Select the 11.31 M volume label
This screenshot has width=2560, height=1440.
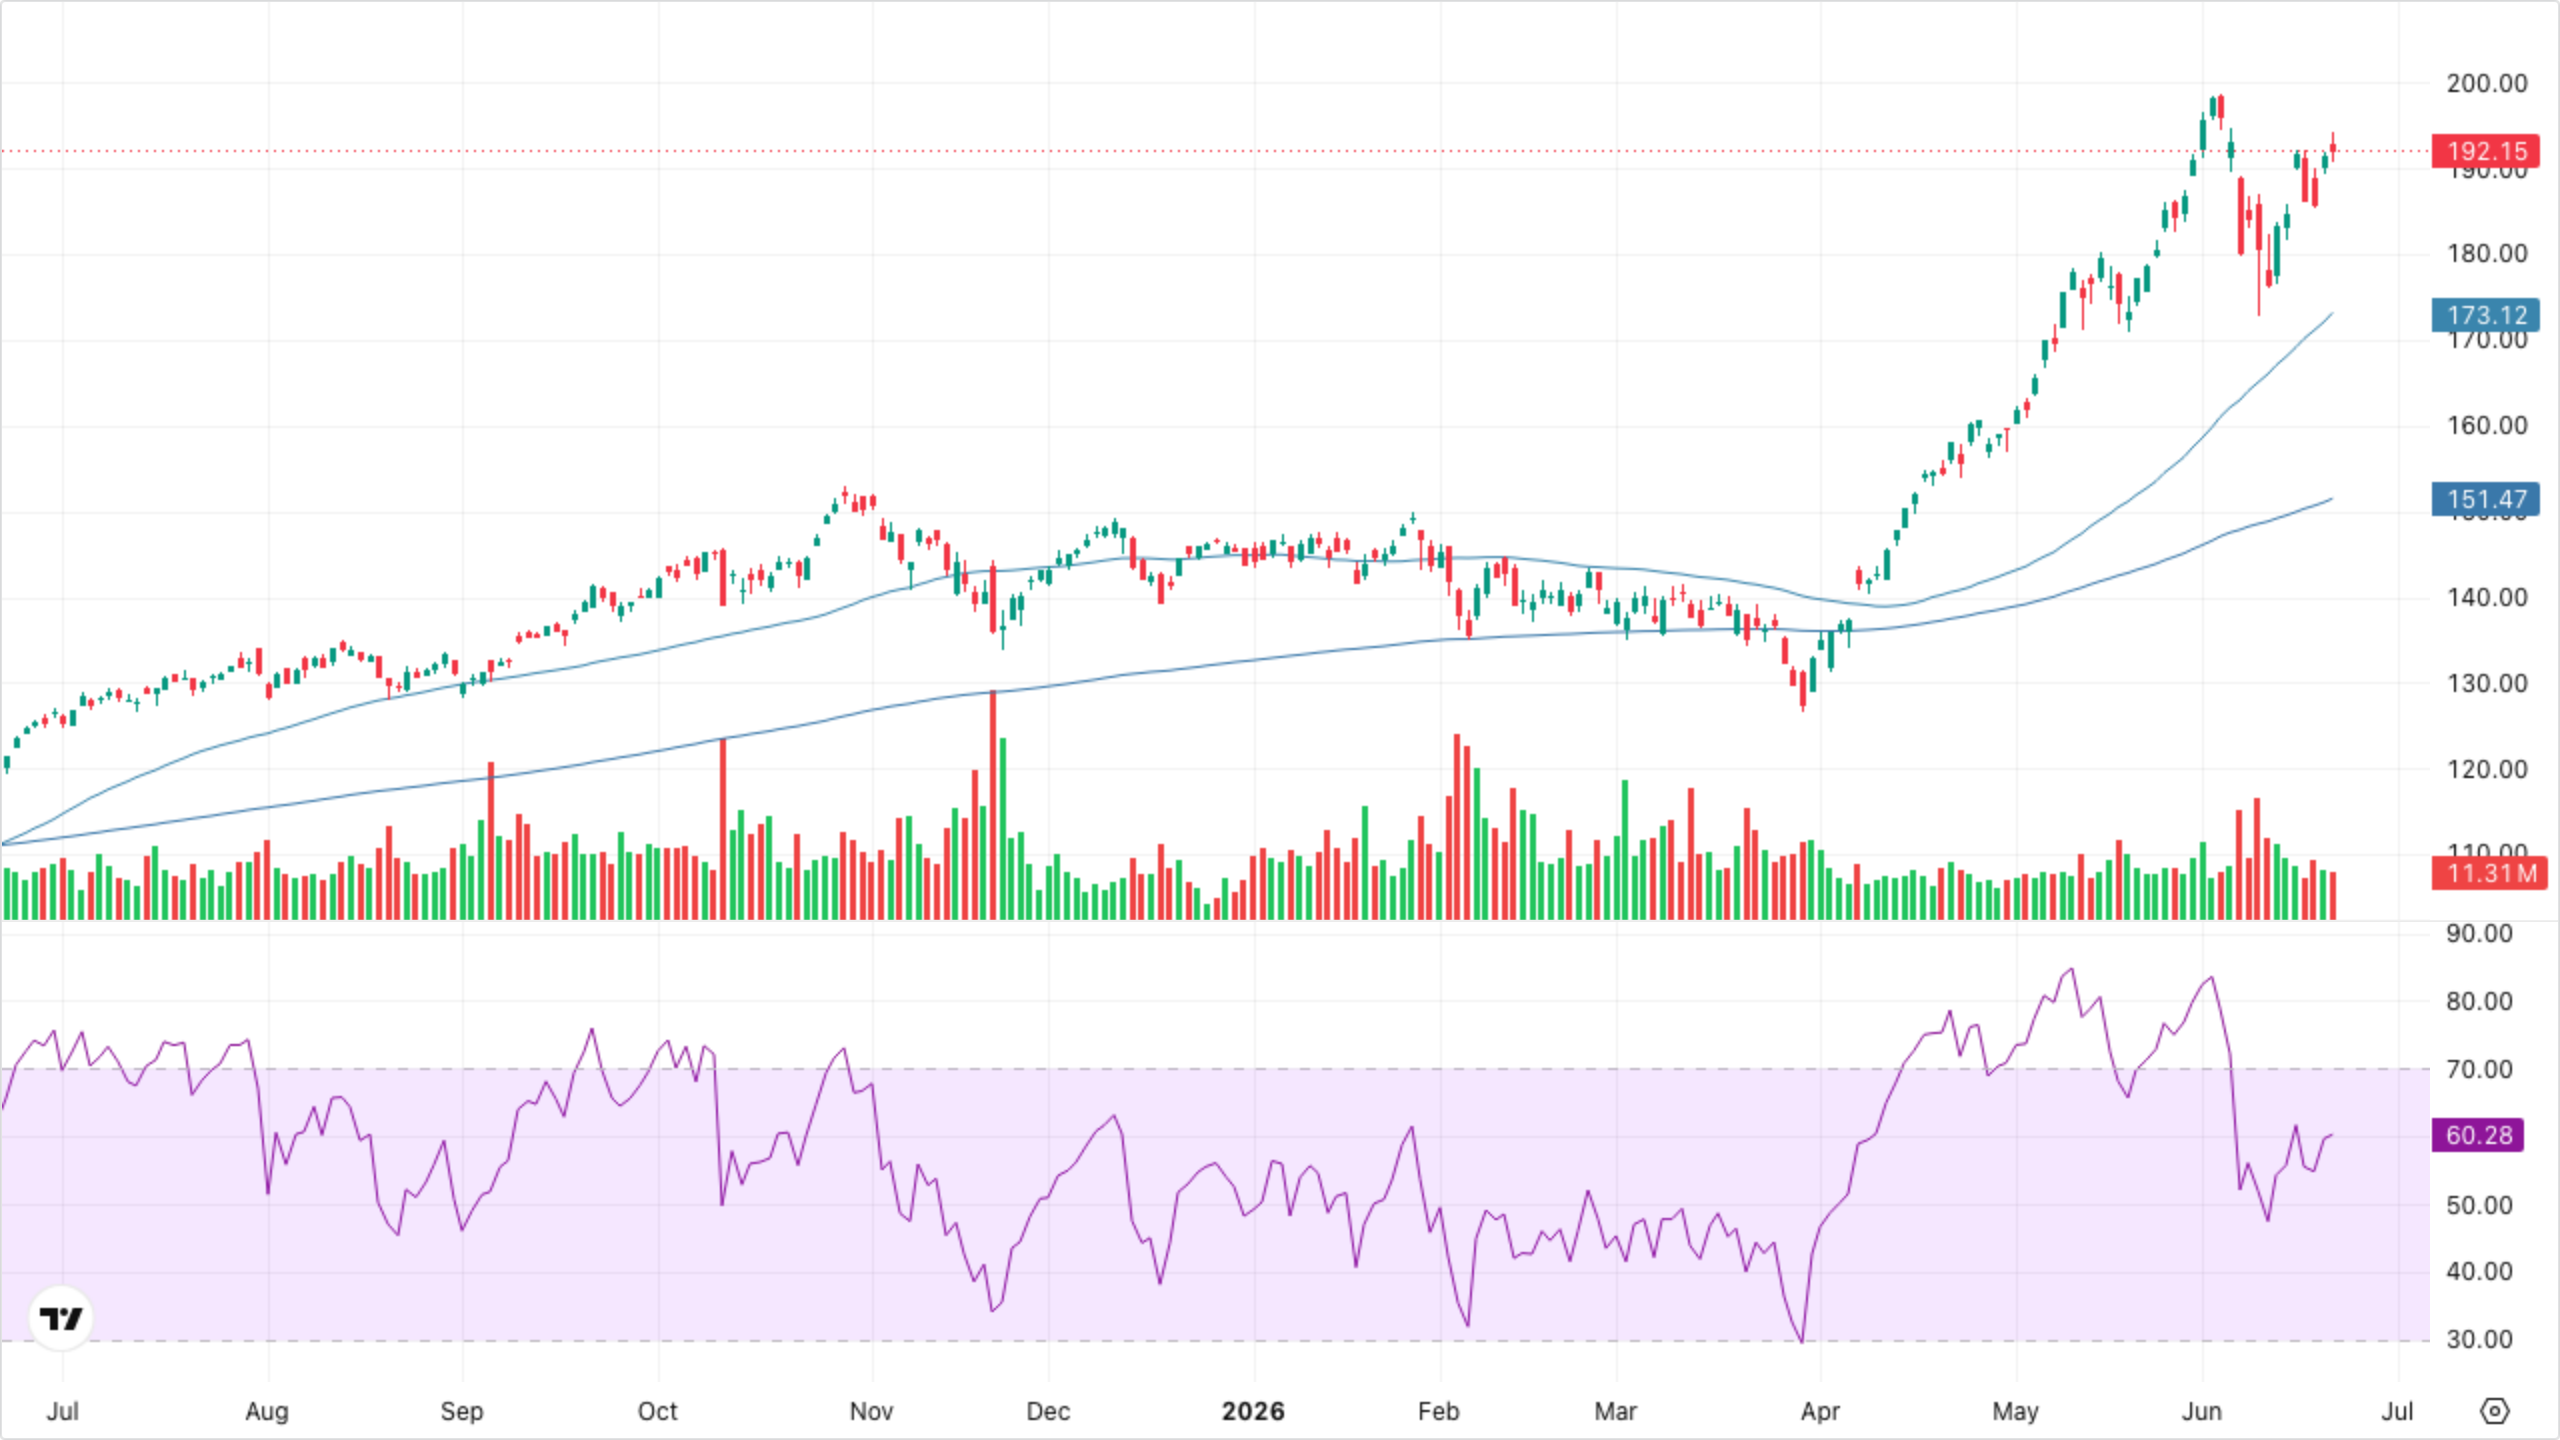[x=2489, y=873]
